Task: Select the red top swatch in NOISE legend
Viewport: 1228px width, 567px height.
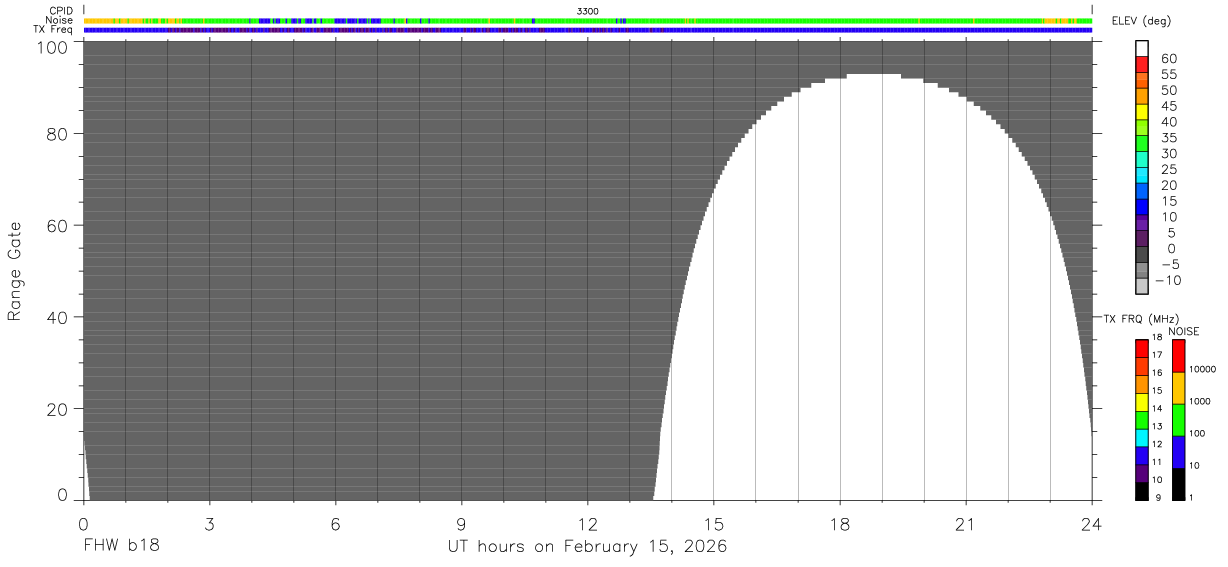Action: coord(1178,356)
